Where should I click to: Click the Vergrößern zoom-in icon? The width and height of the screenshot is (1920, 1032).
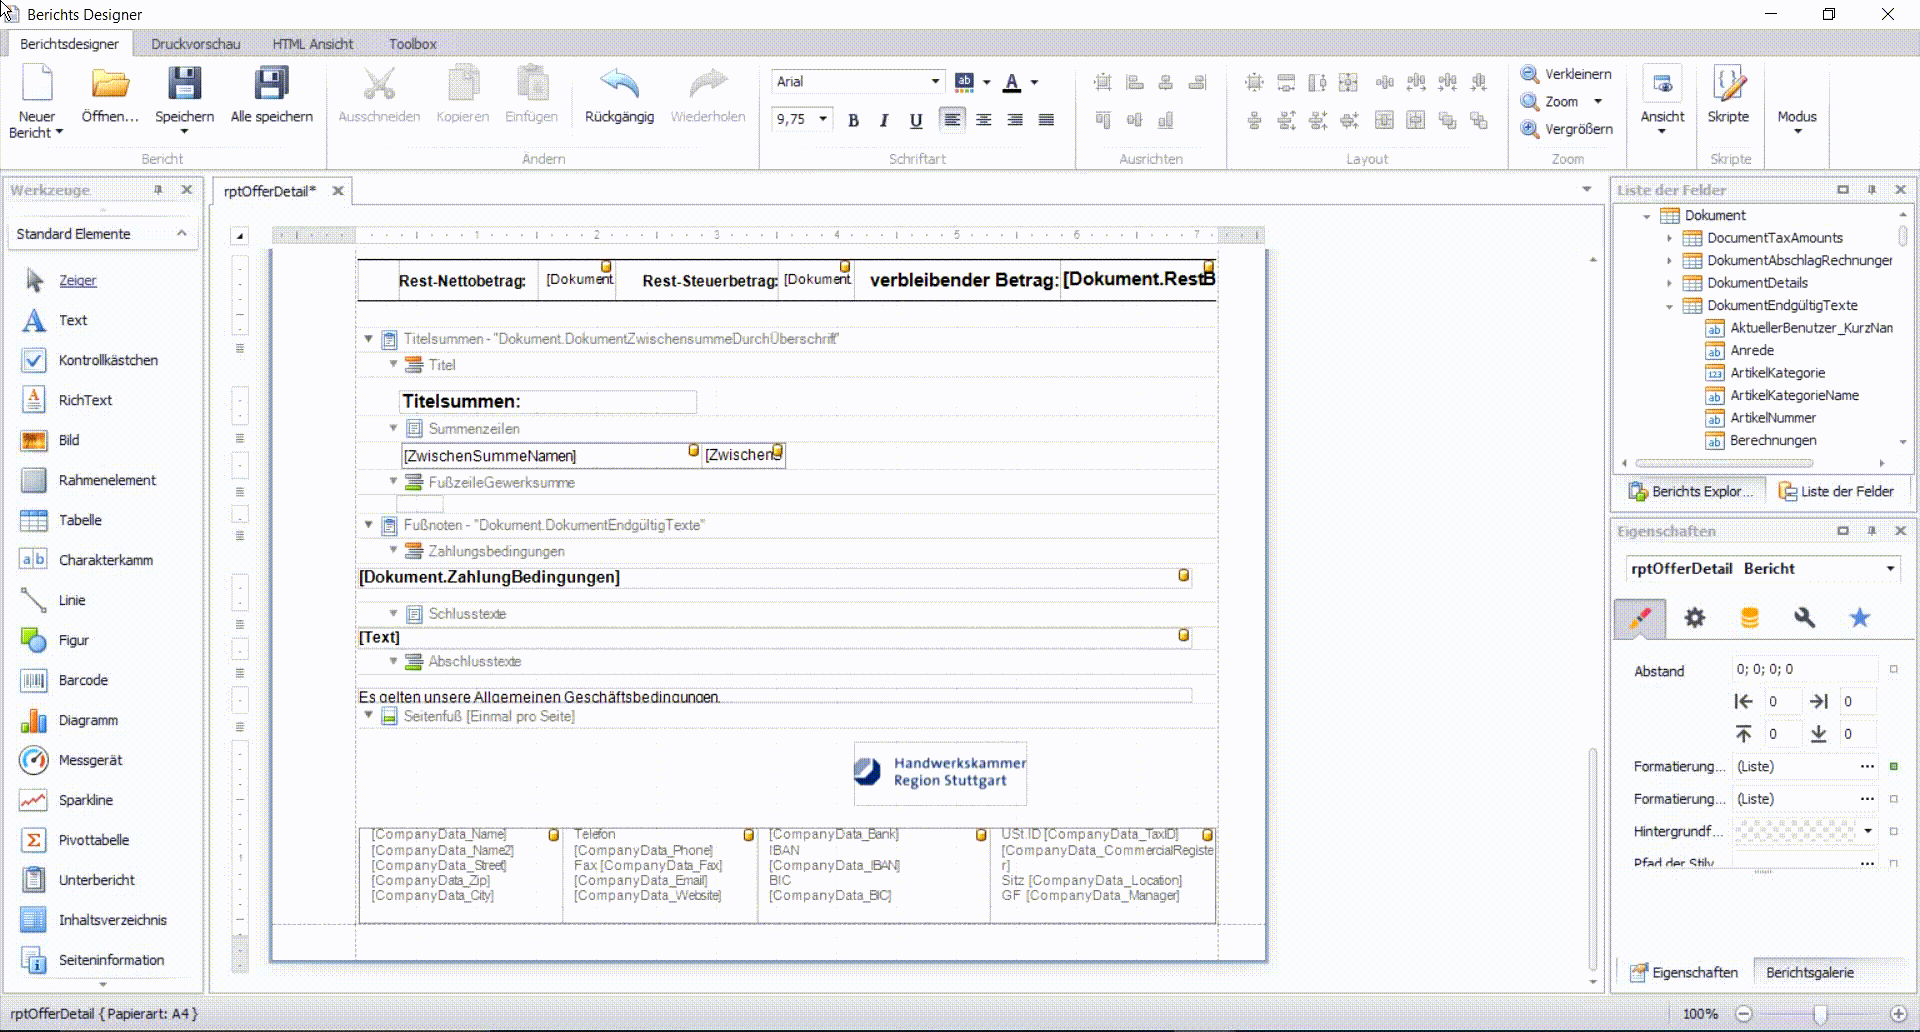pyautogui.click(x=1530, y=129)
